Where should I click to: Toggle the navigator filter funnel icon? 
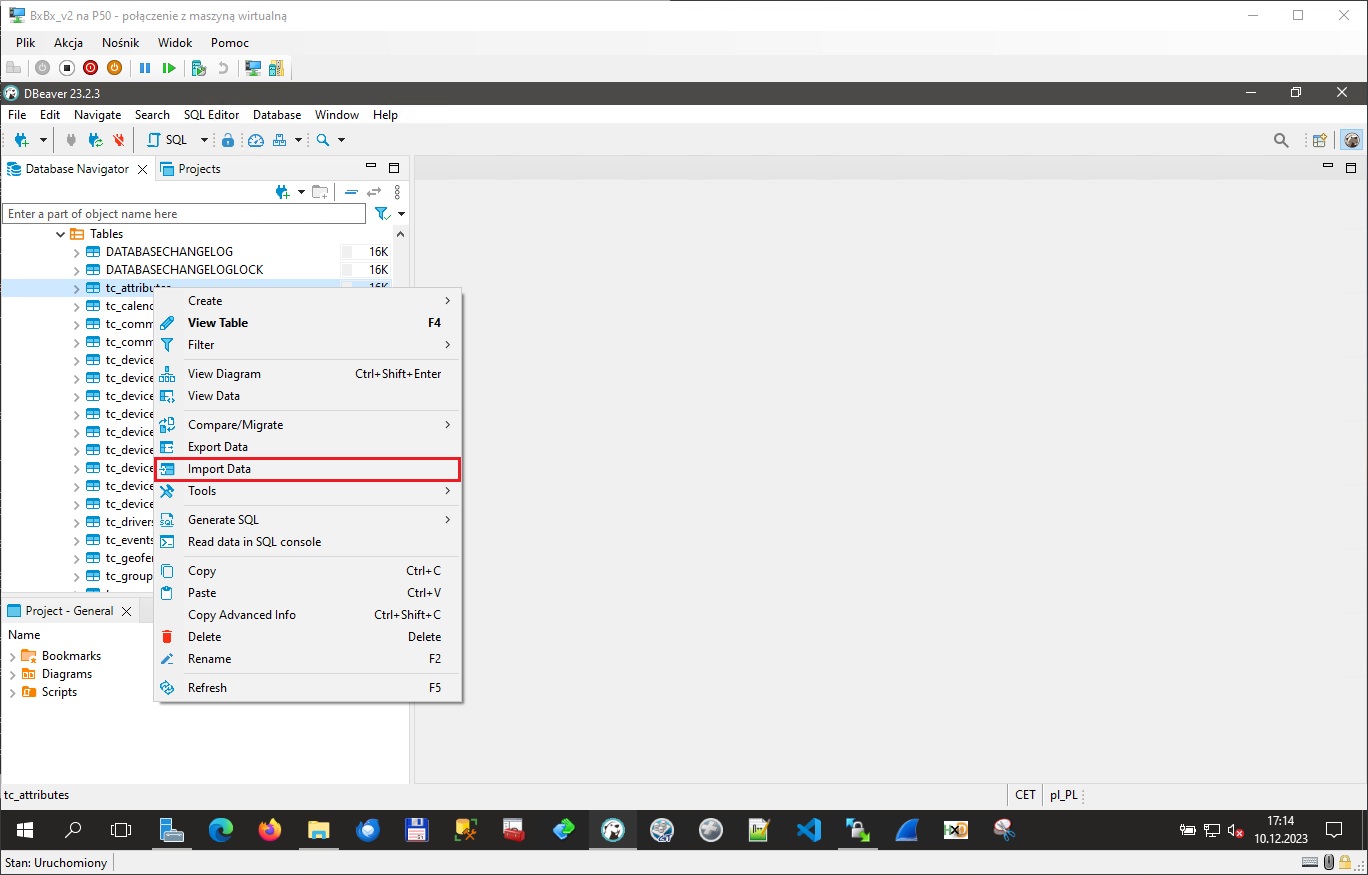click(381, 214)
